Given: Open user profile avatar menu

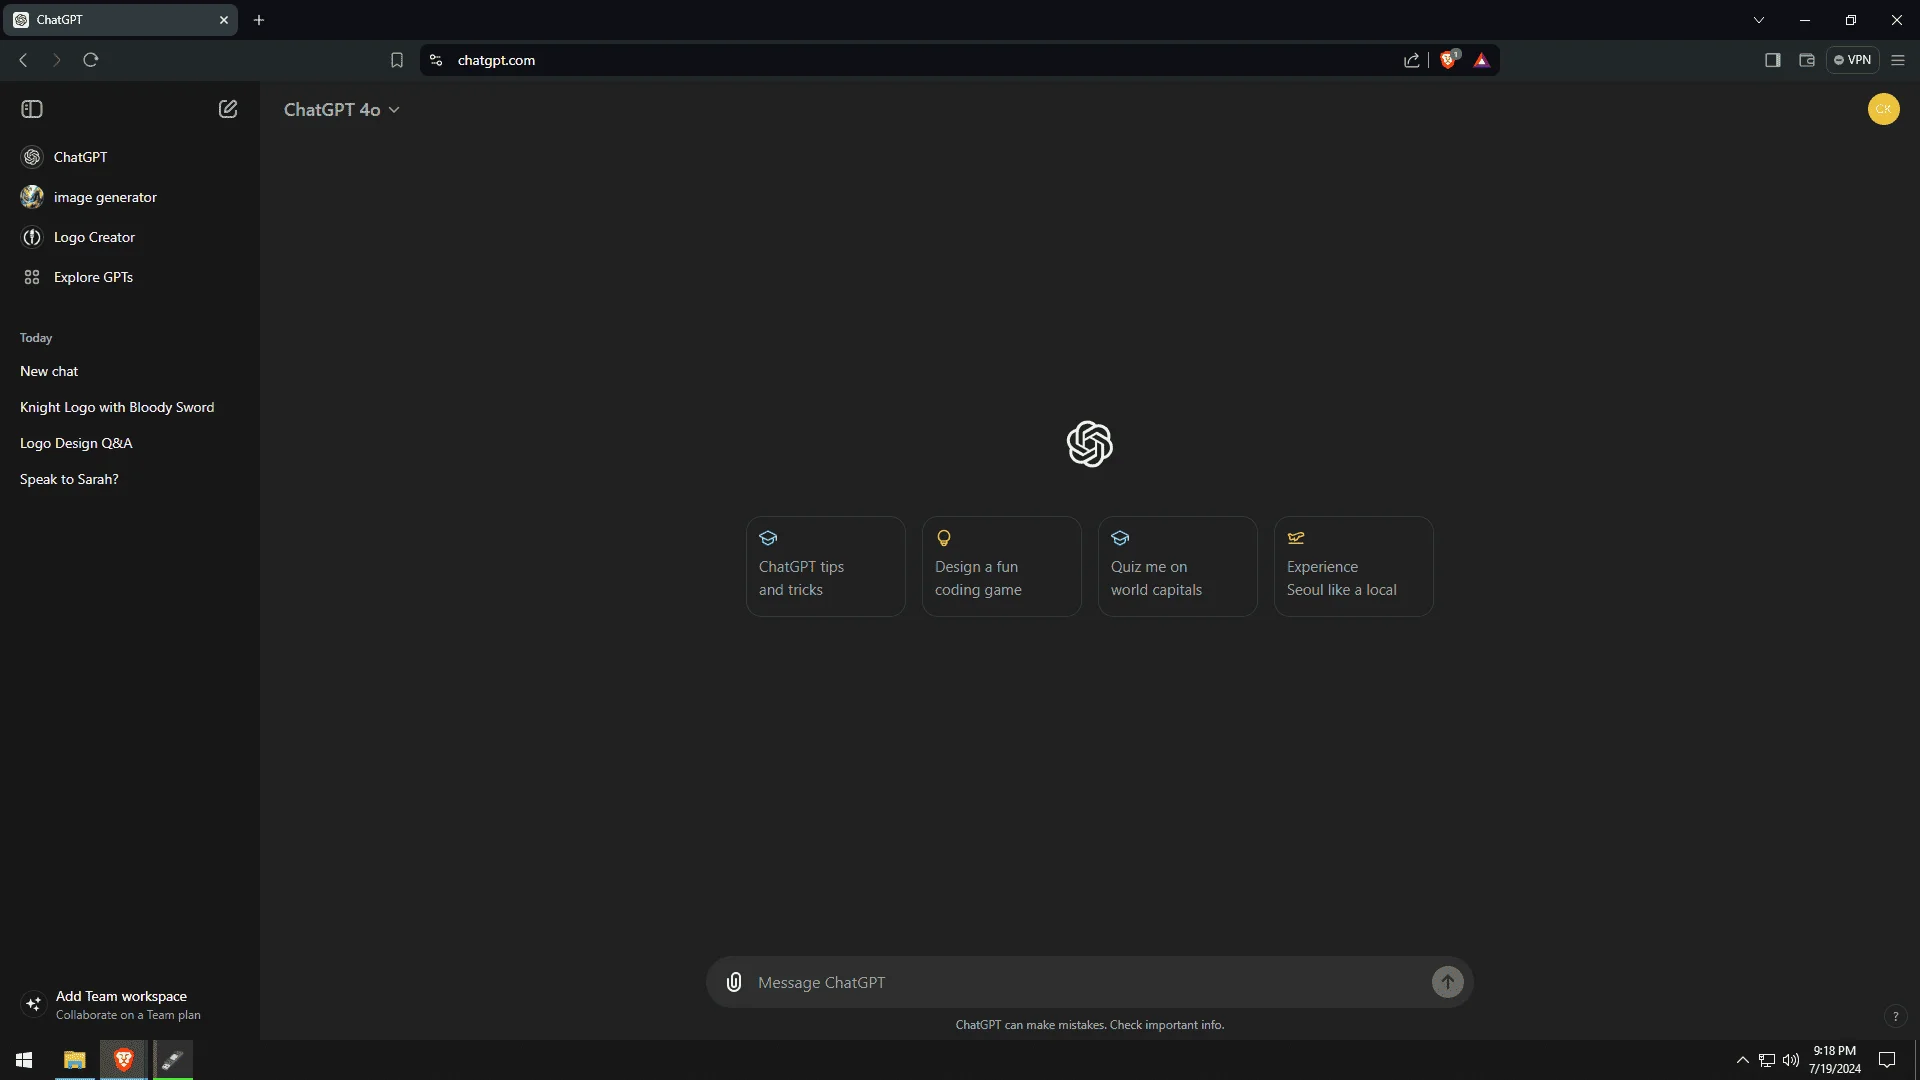Looking at the screenshot, I should (1884, 109).
